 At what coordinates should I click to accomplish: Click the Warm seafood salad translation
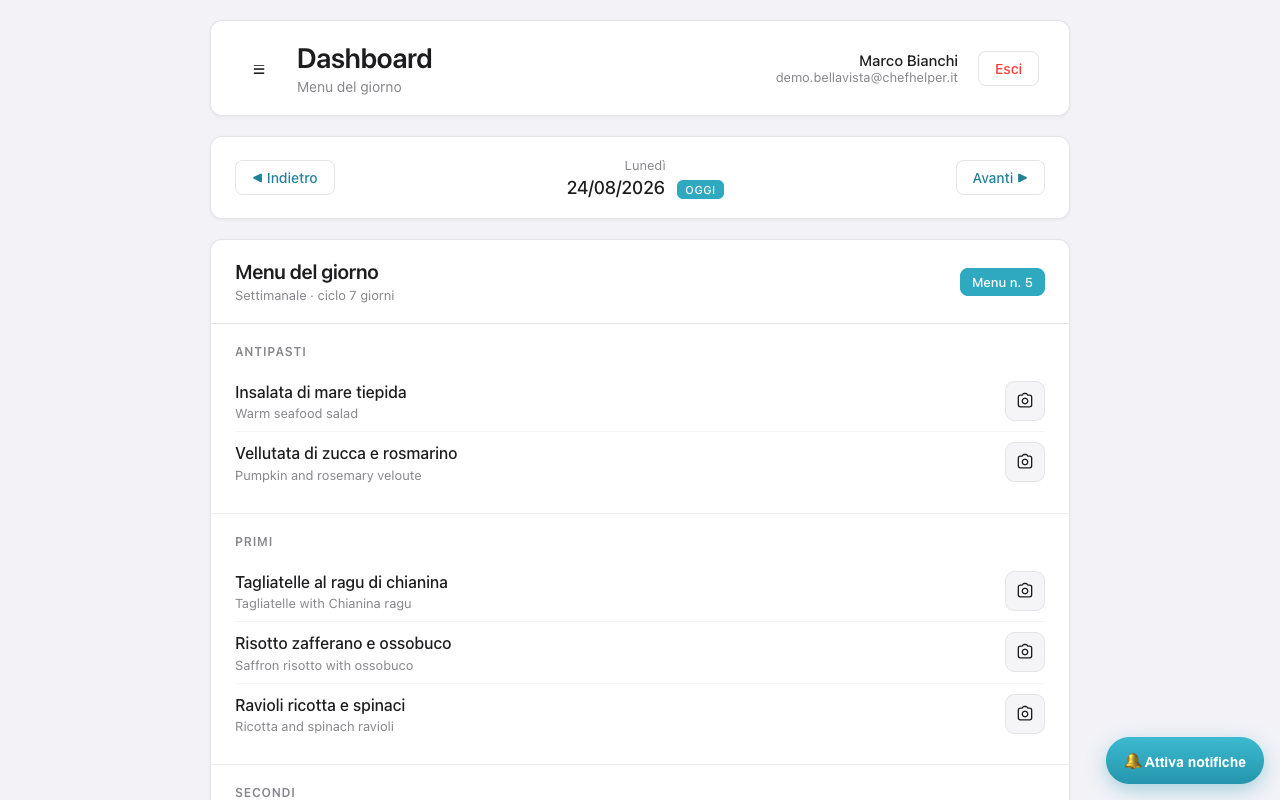296,414
